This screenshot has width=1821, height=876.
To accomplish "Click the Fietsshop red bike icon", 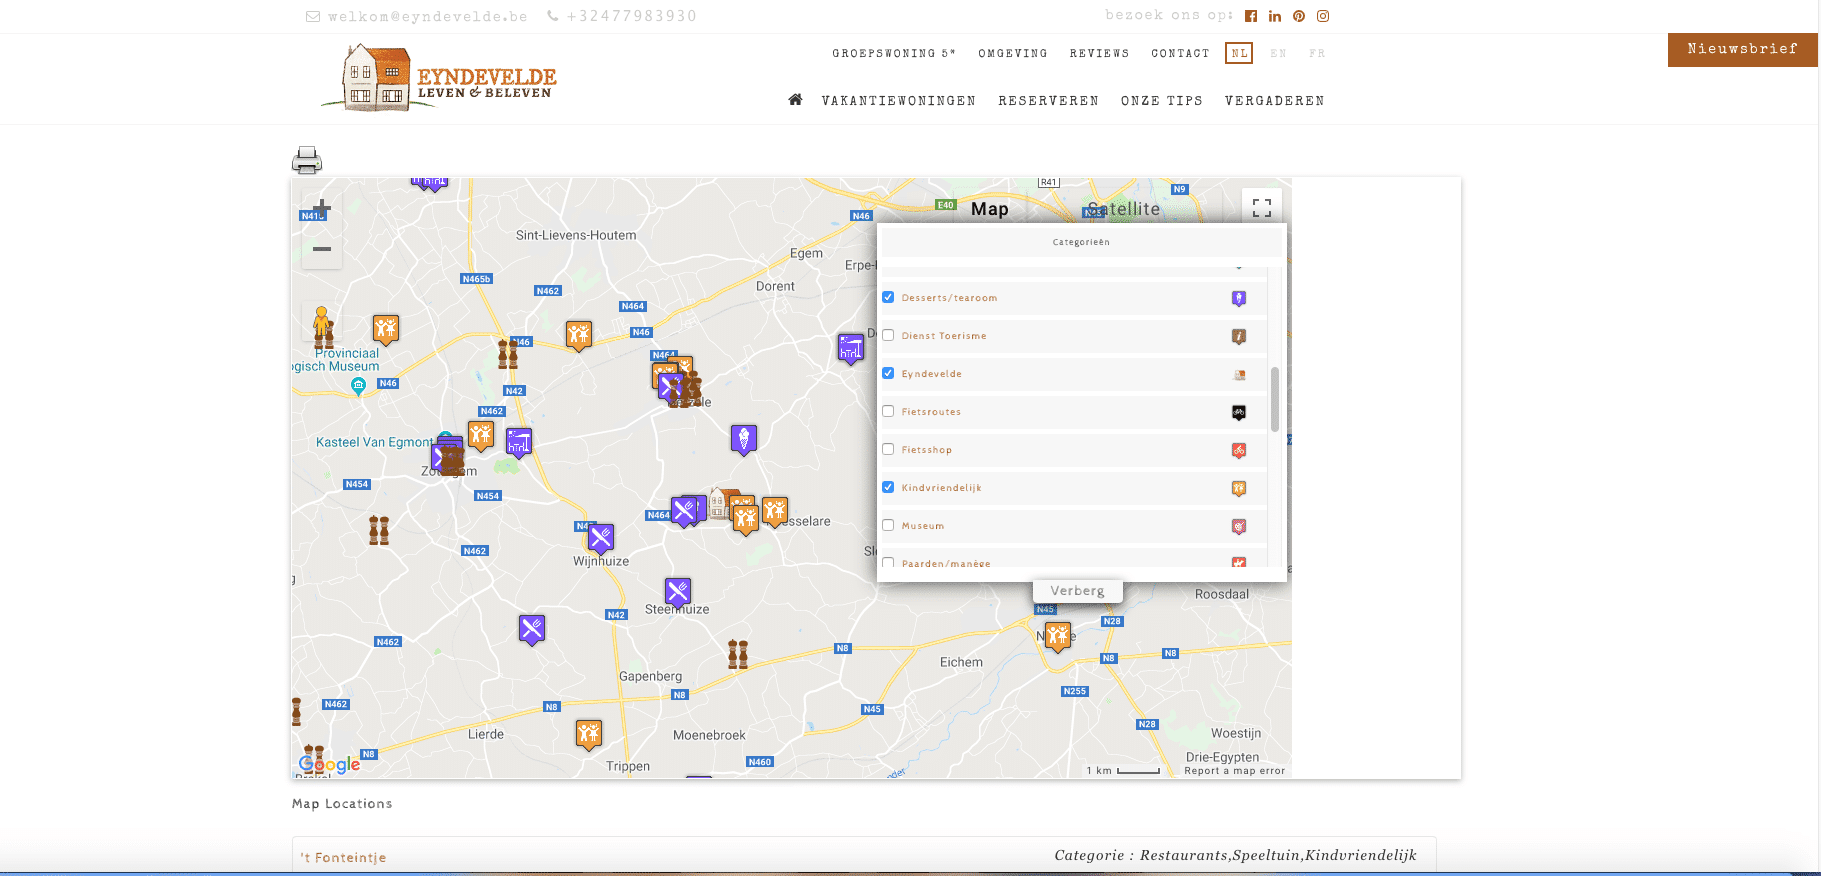I will 1239,451.
